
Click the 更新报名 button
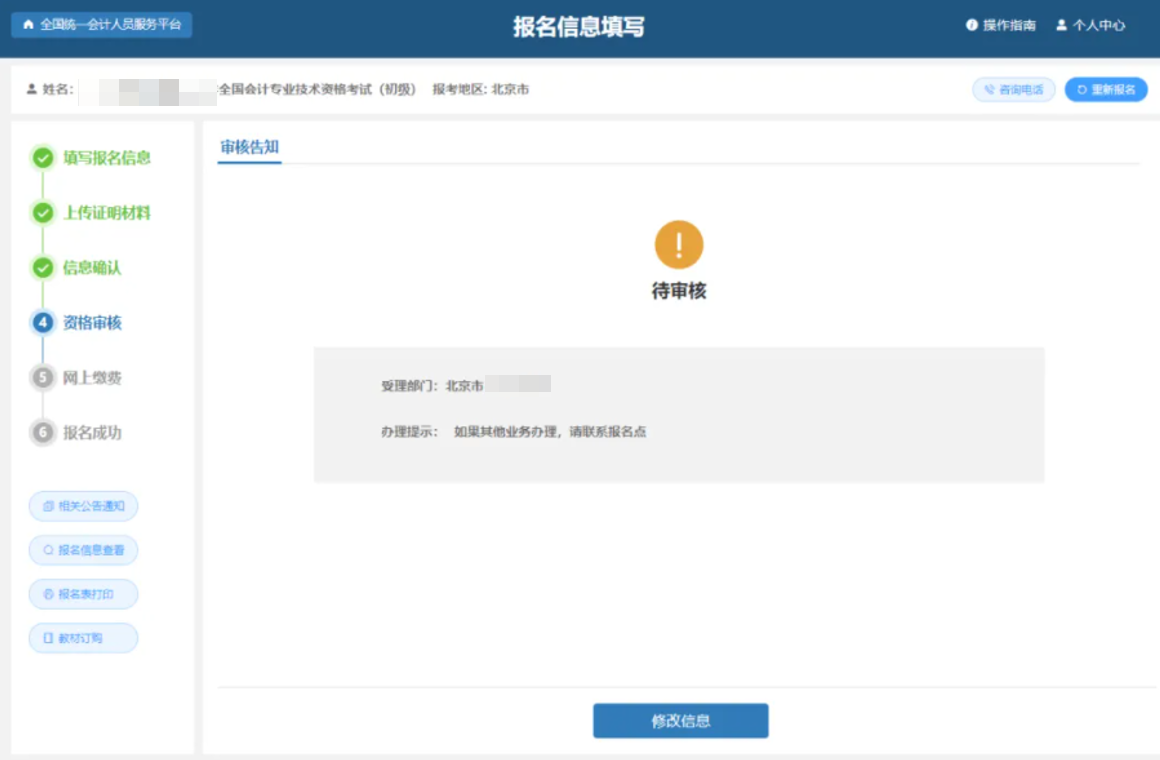1106,89
